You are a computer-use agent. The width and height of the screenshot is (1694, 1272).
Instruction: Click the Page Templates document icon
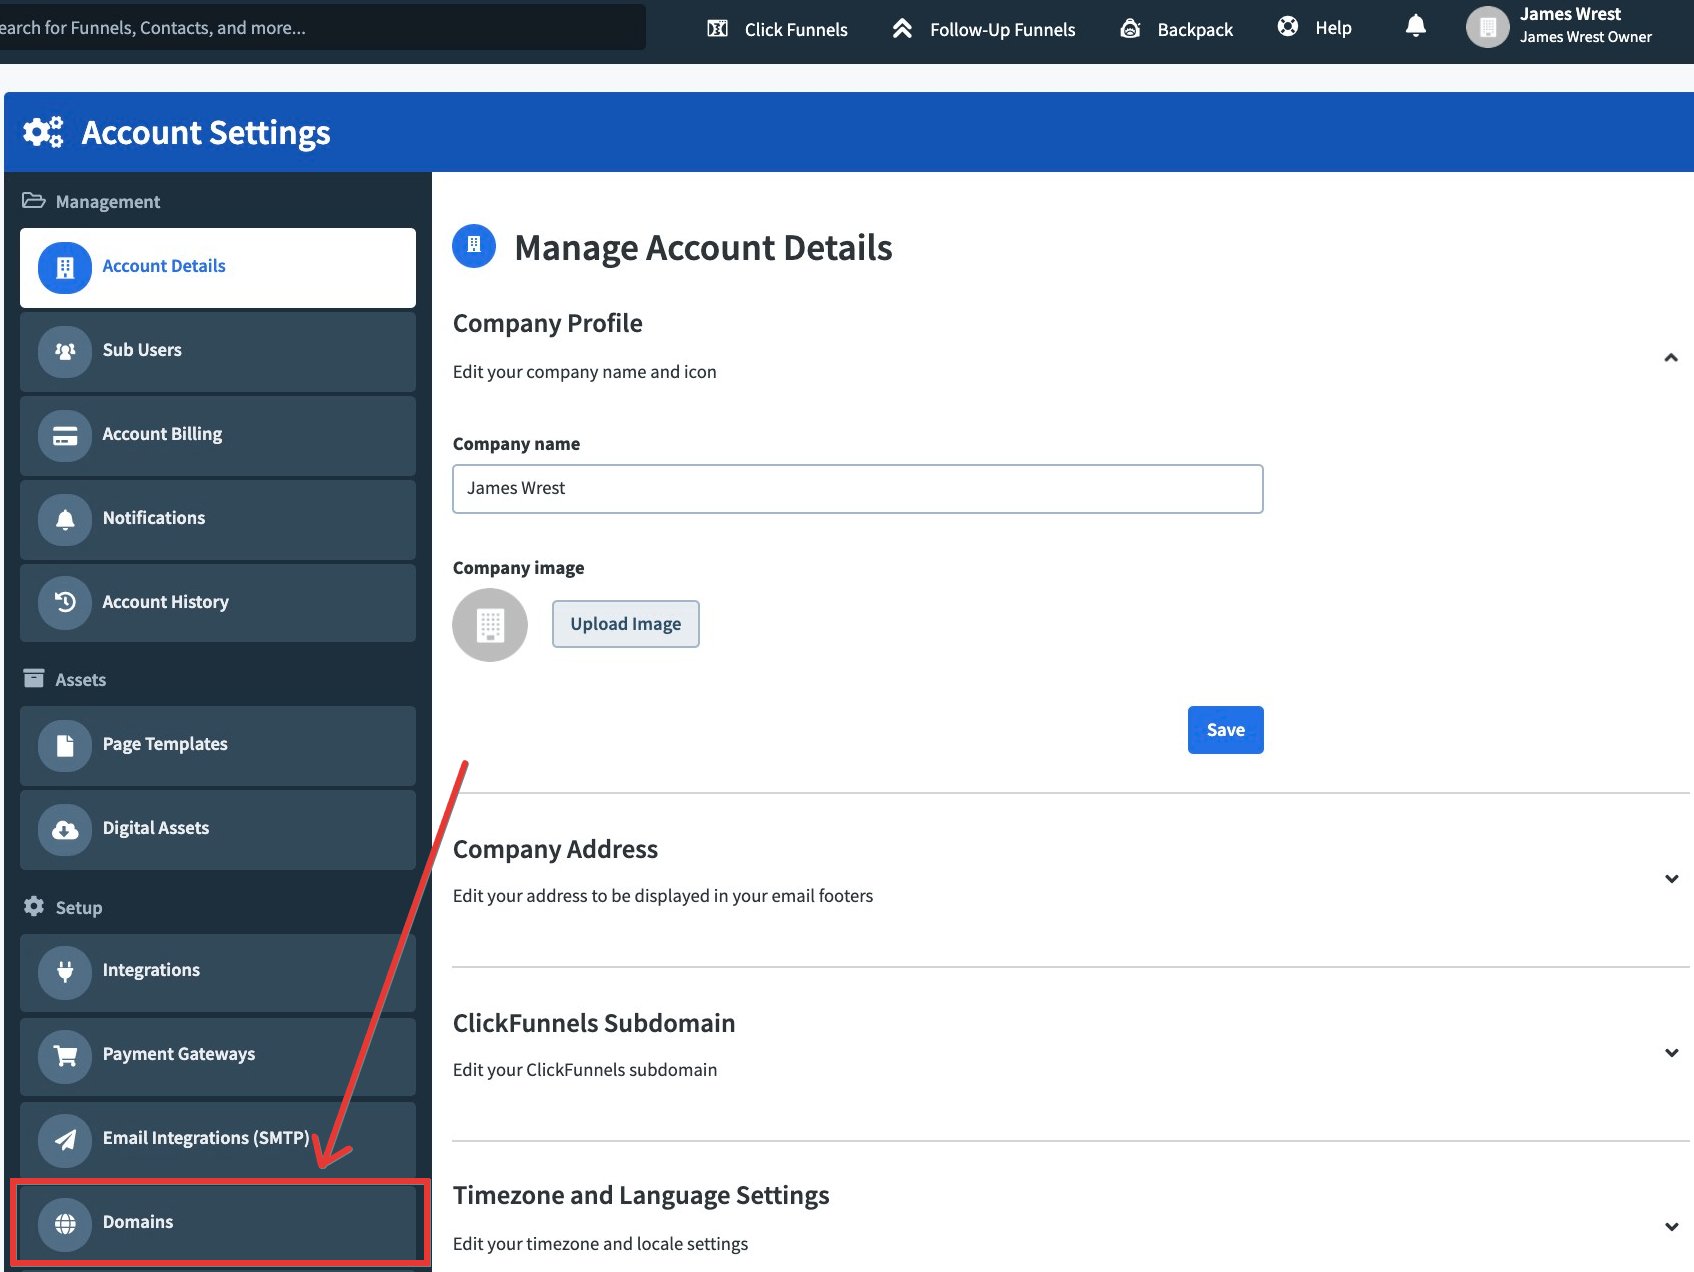pyautogui.click(x=65, y=745)
